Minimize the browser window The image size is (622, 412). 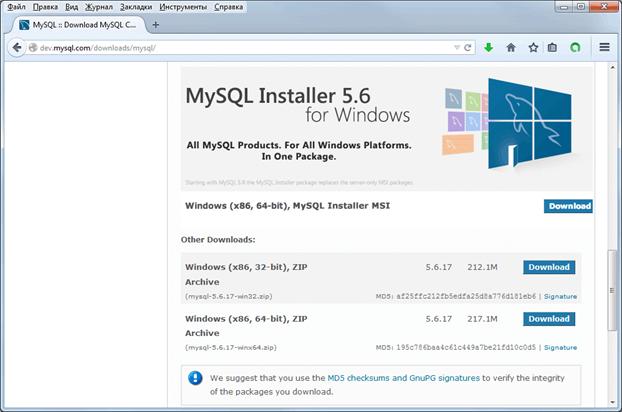(564, 6)
